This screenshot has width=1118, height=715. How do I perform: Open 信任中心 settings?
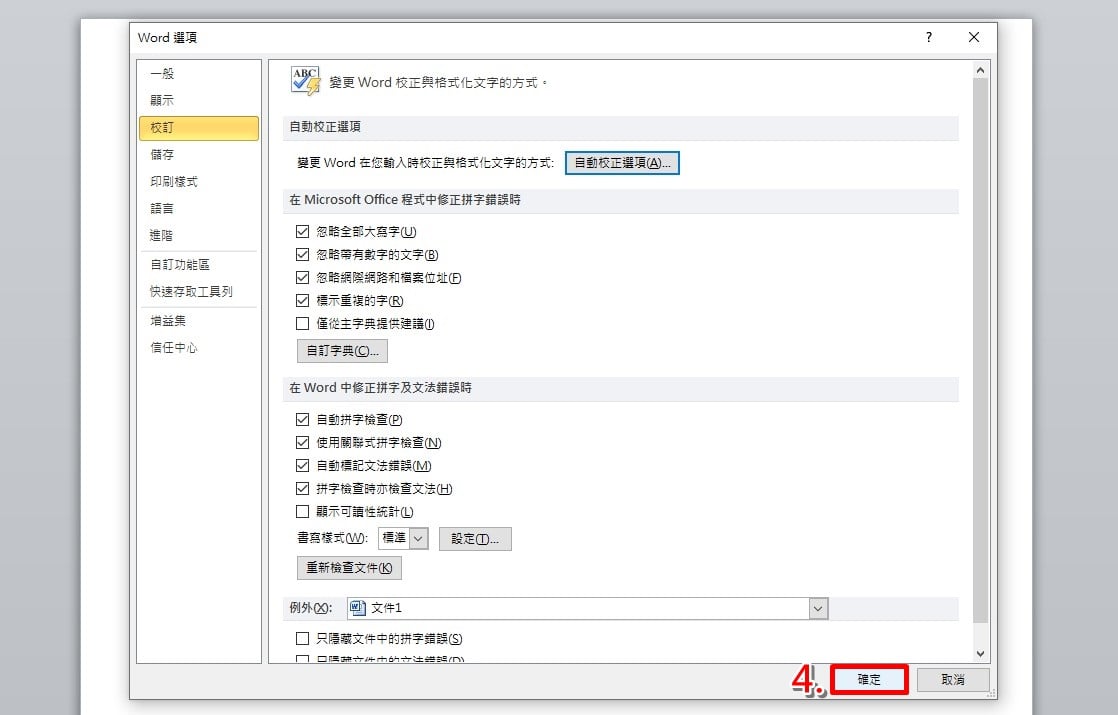(199, 348)
